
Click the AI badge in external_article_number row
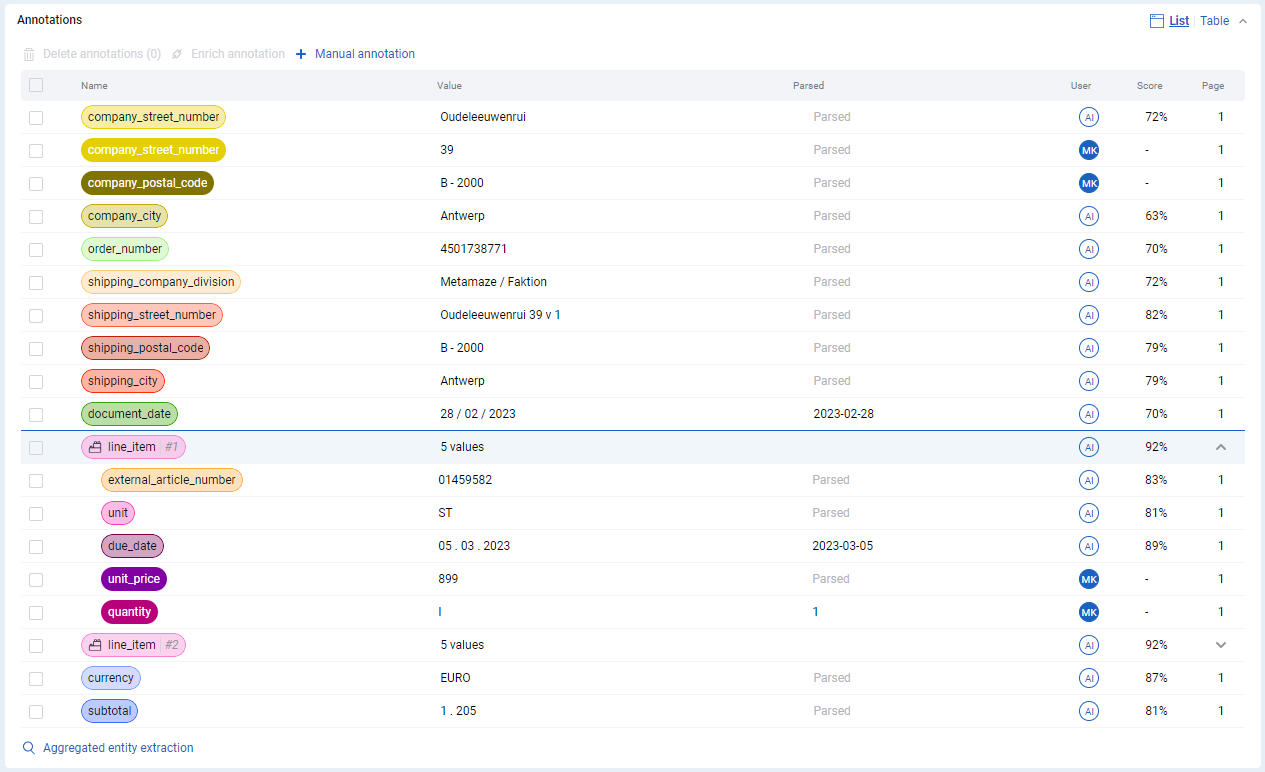point(1089,480)
